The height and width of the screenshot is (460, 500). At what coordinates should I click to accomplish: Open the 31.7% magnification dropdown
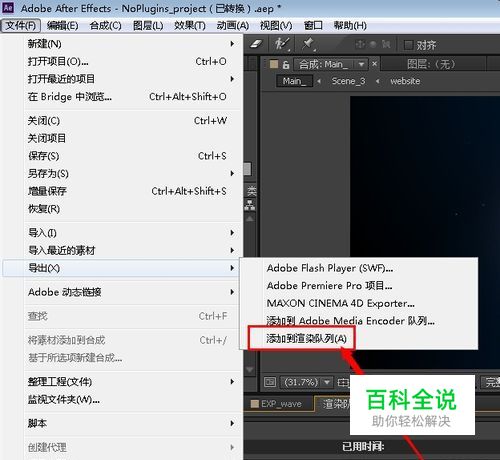327,382
